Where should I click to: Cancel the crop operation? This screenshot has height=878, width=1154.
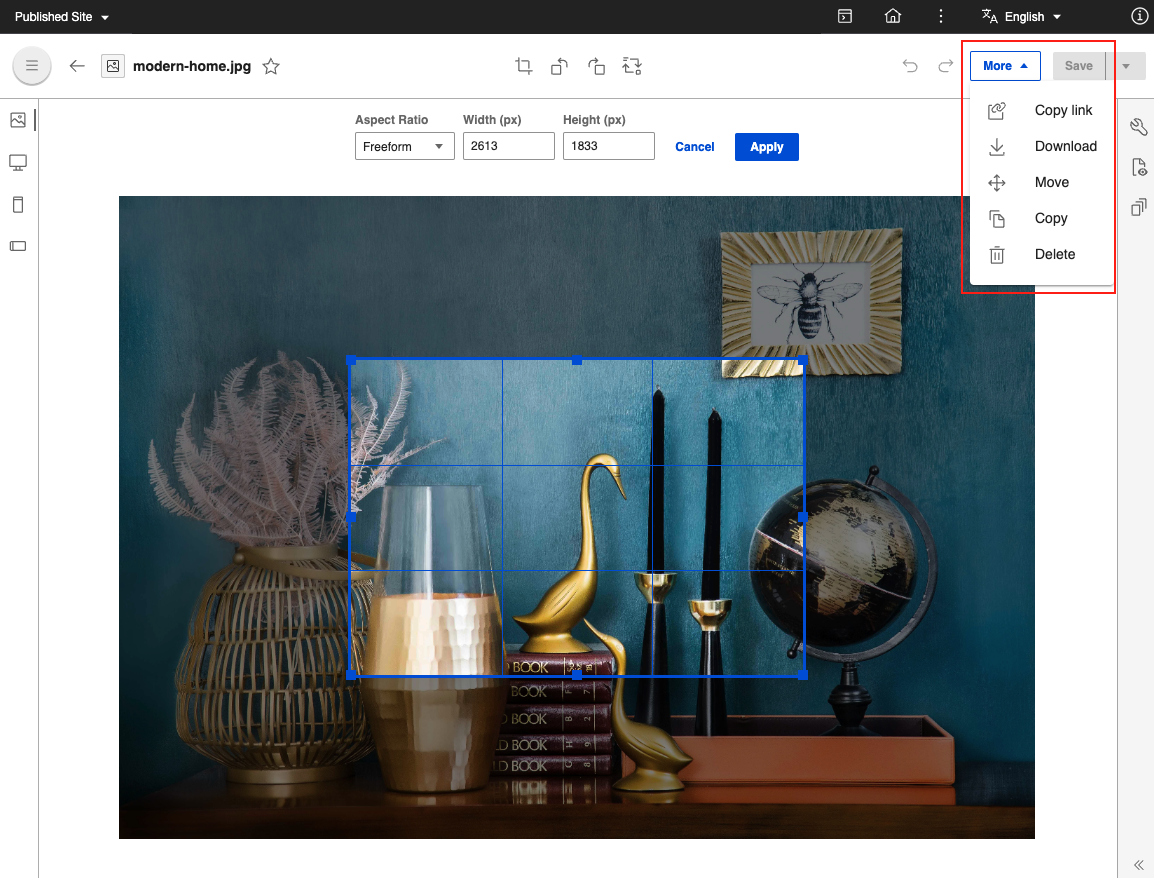(x=694, y=147)
